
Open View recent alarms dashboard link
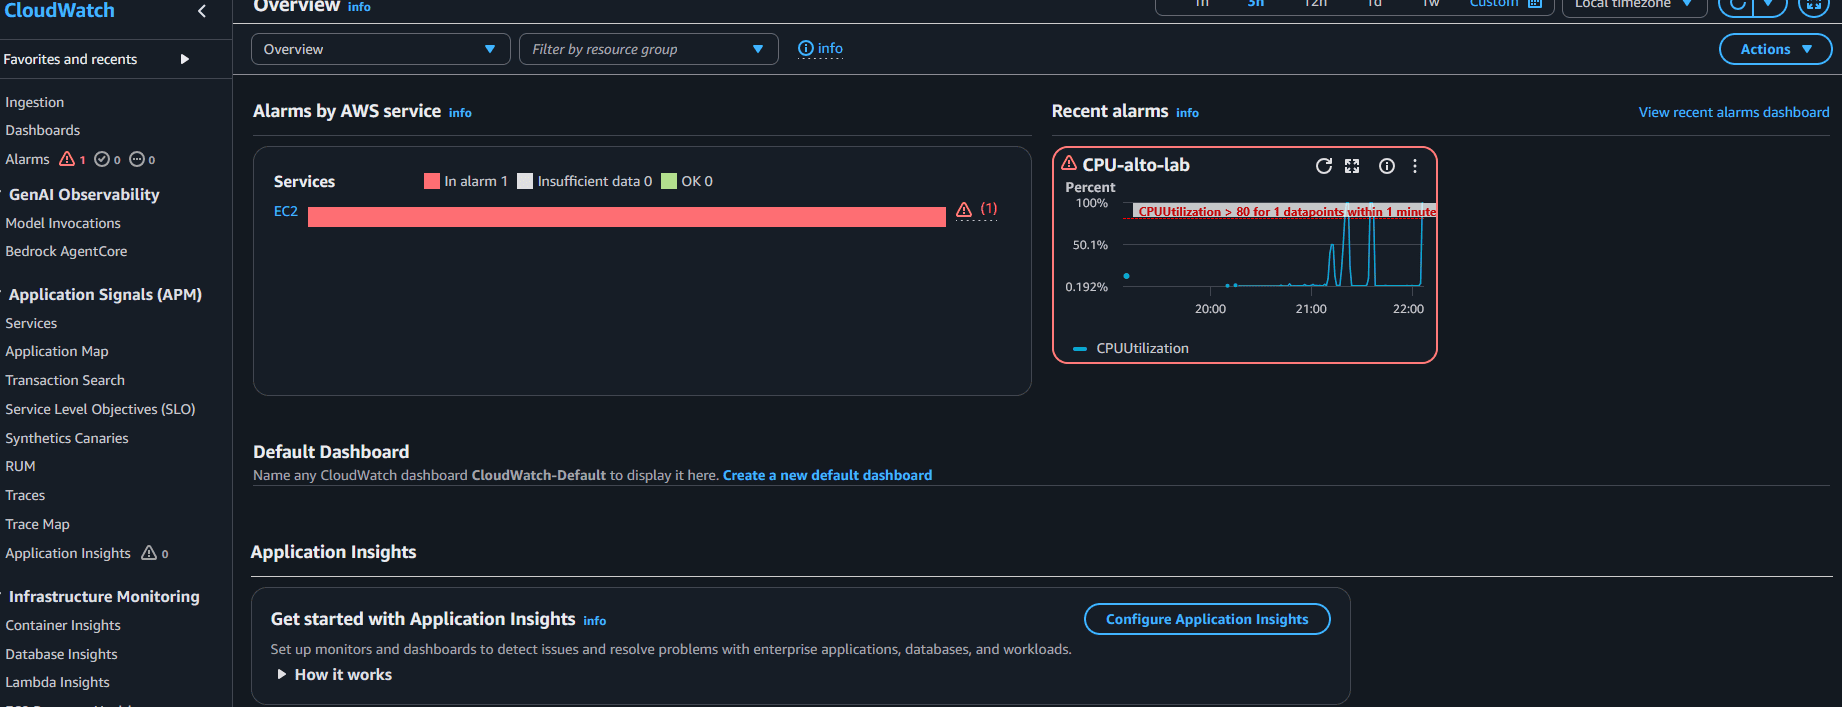click(x=1734, y=112)
